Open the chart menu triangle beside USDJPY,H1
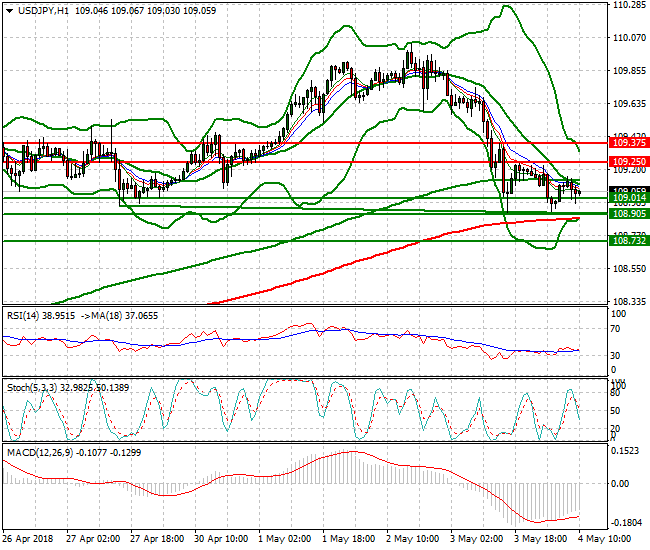 point(10,11)
